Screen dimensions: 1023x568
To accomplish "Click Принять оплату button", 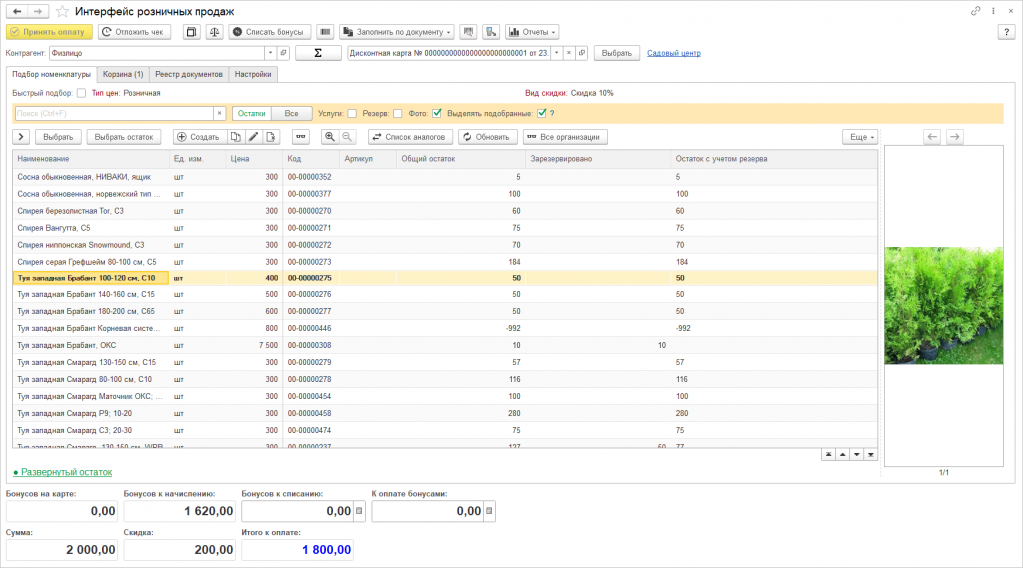I will point(49,32).
